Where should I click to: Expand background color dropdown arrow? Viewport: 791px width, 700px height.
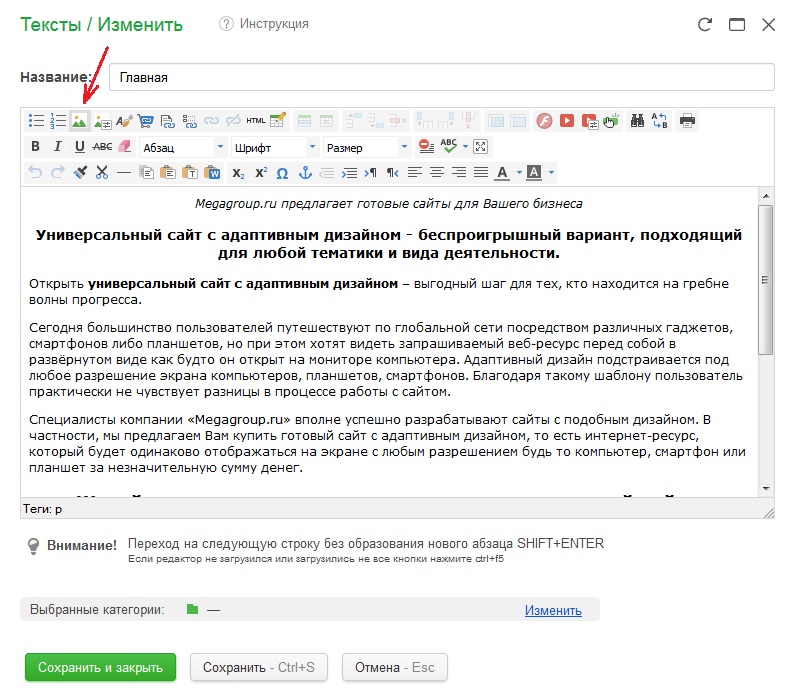coord(551,172)
